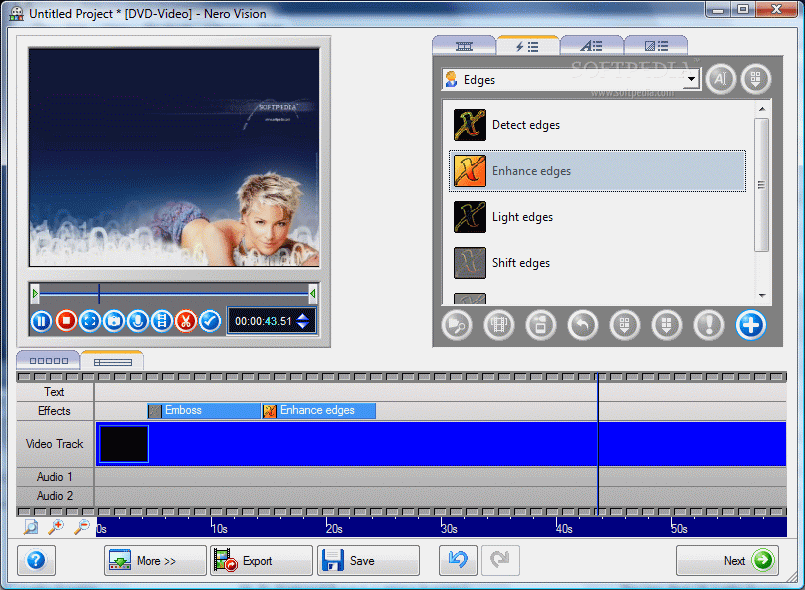The width and height of the screenshot is (805, 590).
Task: Redo the last undone action
Action: point(500,561)
